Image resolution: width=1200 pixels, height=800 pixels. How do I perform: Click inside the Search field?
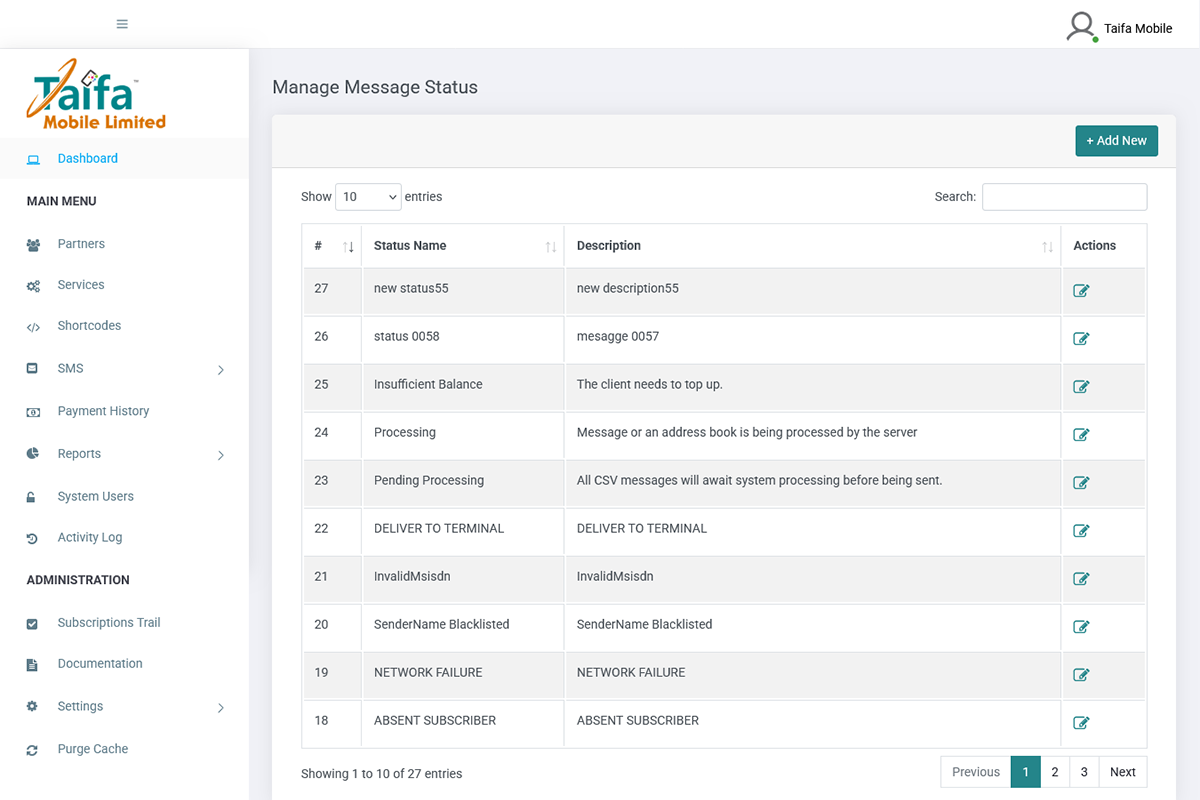coord(1064,197)
